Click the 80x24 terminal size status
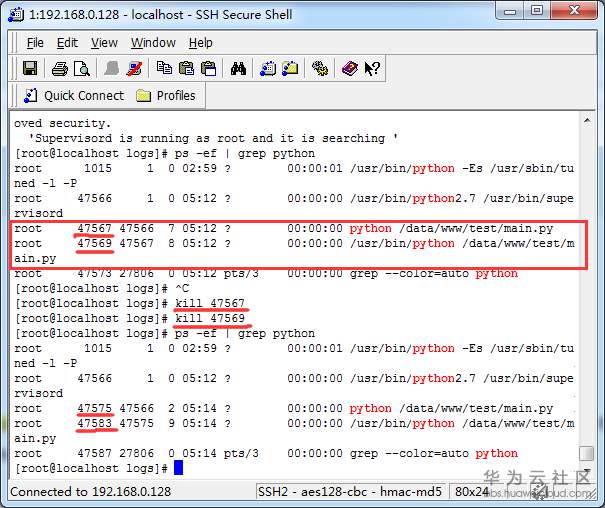Image resolution: width=605 pixels, height=508 pixels. [472, 492]
